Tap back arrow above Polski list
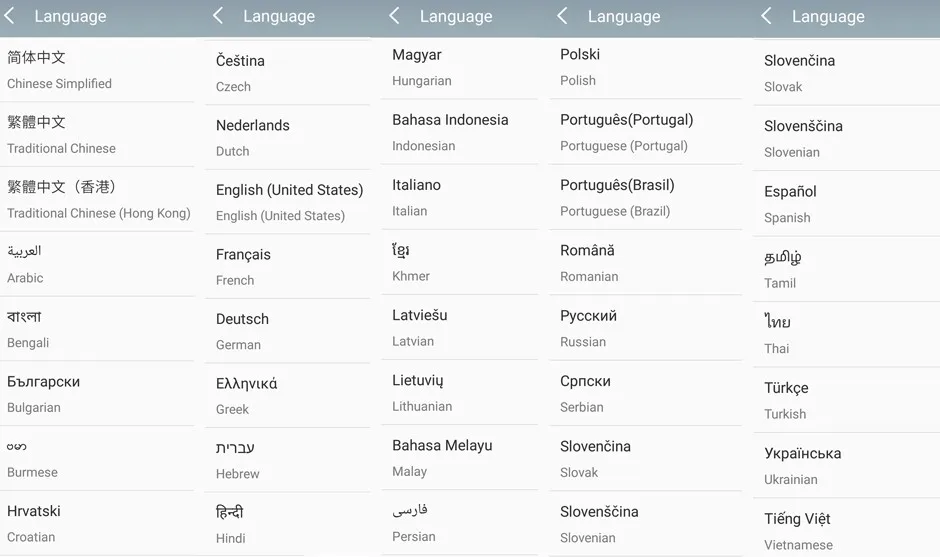This screenshot has width=940, height=557. pos(563,16)
